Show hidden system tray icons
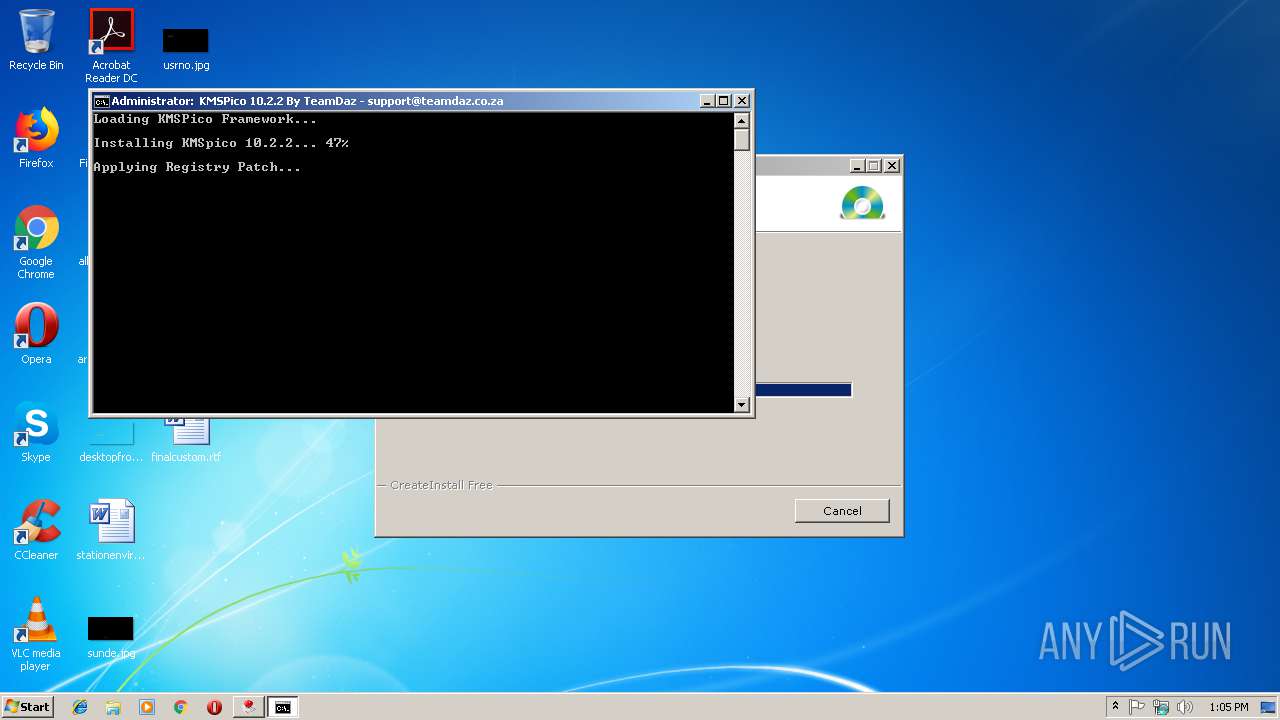Image resolution: width=1280 pixels, height=720 pixels. pyautogui.click(x=1115, y=707)
